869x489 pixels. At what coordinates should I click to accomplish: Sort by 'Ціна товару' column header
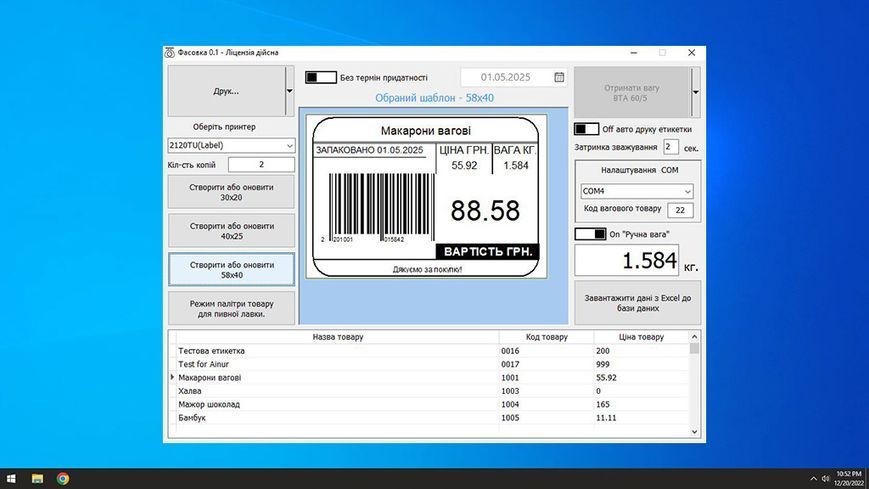(641, 337)
